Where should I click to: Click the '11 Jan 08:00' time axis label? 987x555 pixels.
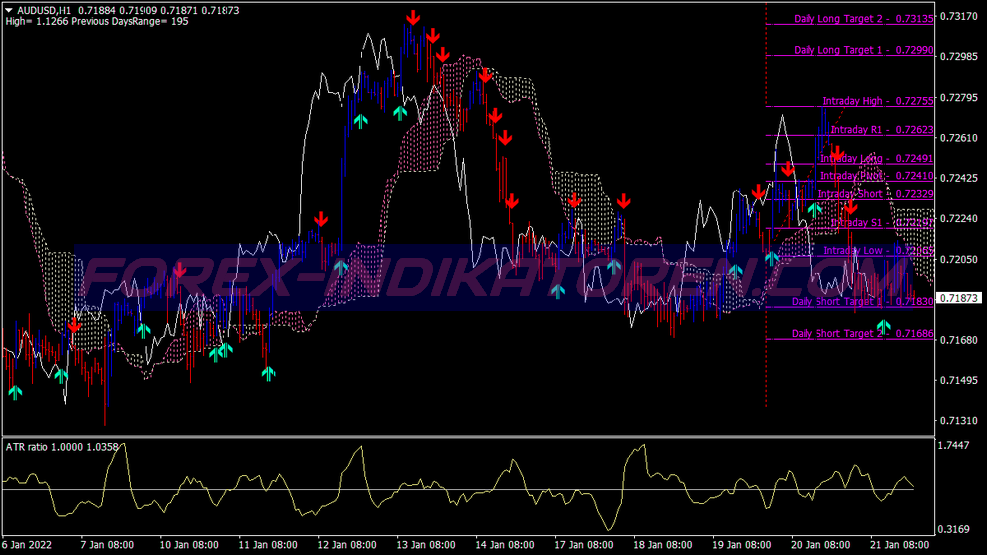point(268,545)
